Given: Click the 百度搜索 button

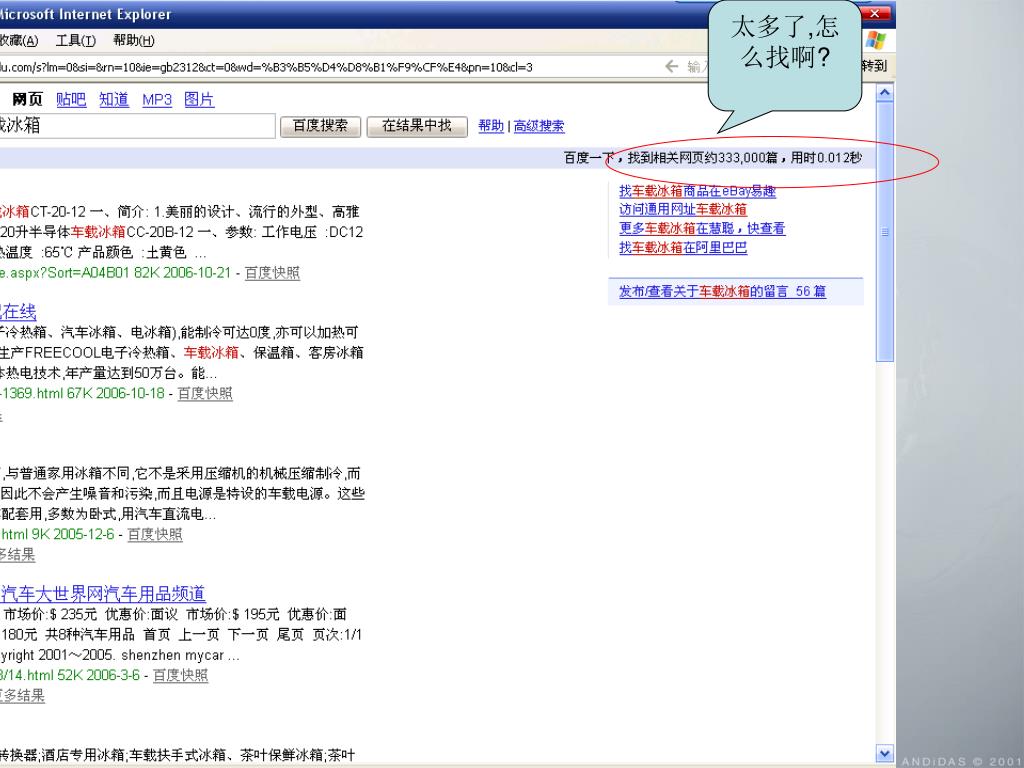Looking at the screenshot, I should point(320,126).
